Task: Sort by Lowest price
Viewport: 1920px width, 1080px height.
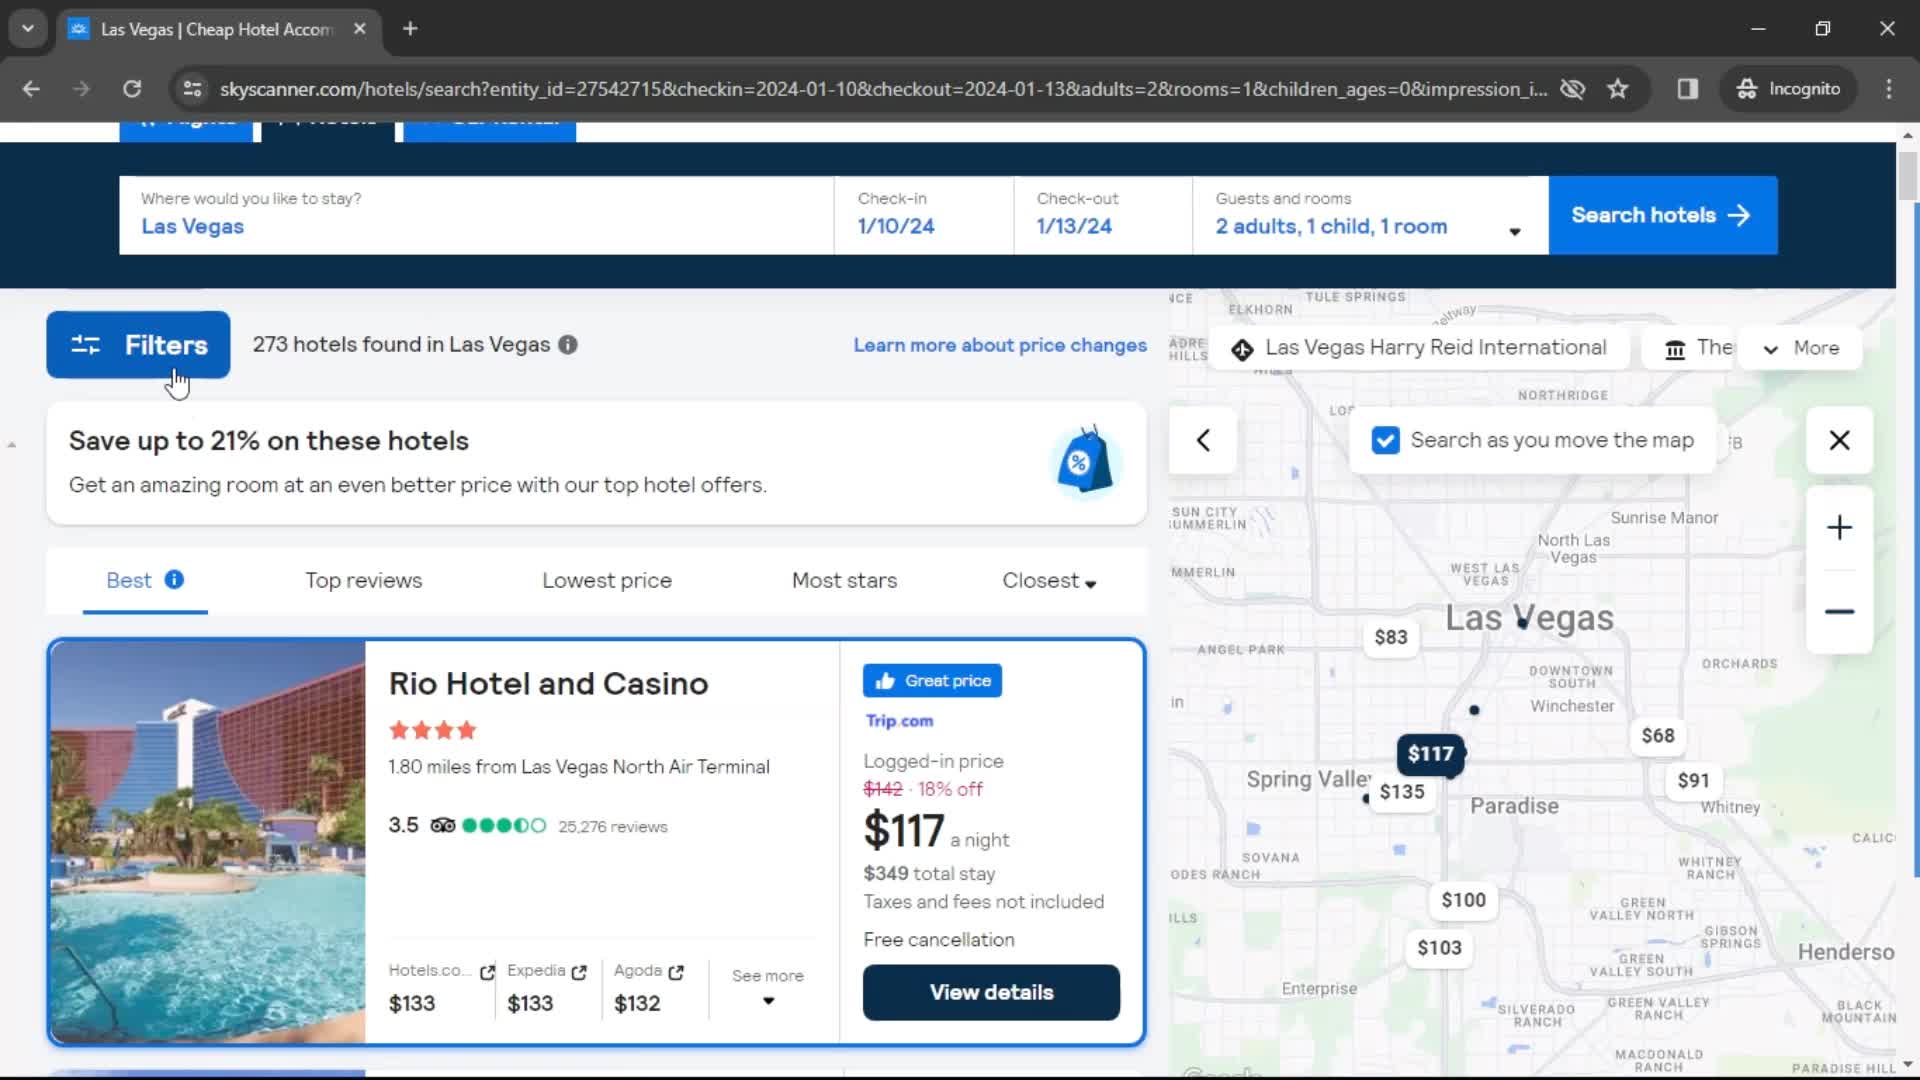Action: (x=607, y=581)
